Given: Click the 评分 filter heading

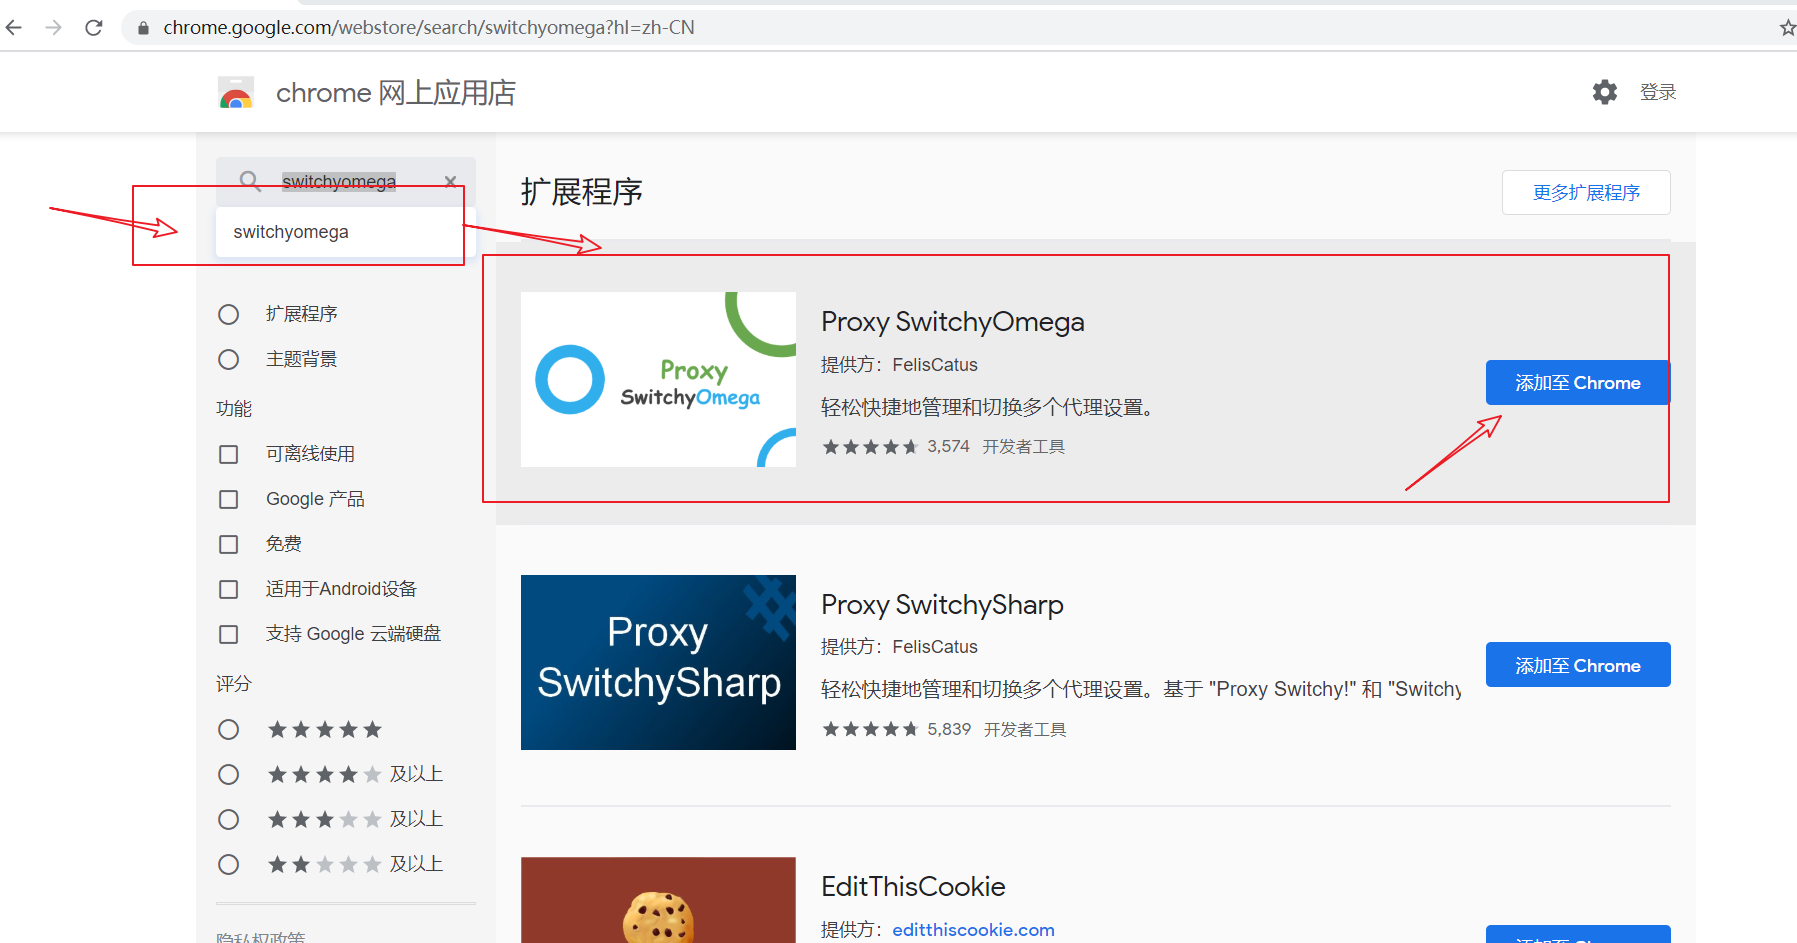Looking at the screenshot, I should click(x=234, y=684).
